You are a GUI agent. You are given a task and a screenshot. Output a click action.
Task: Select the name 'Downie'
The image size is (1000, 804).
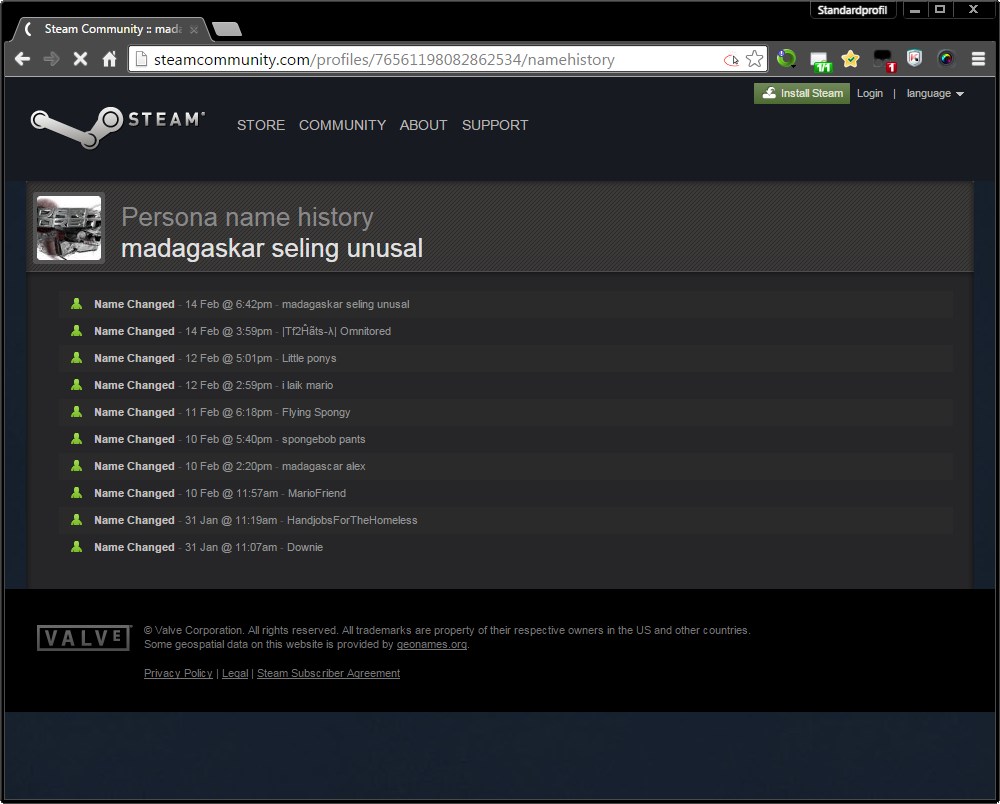coord(305,547)
